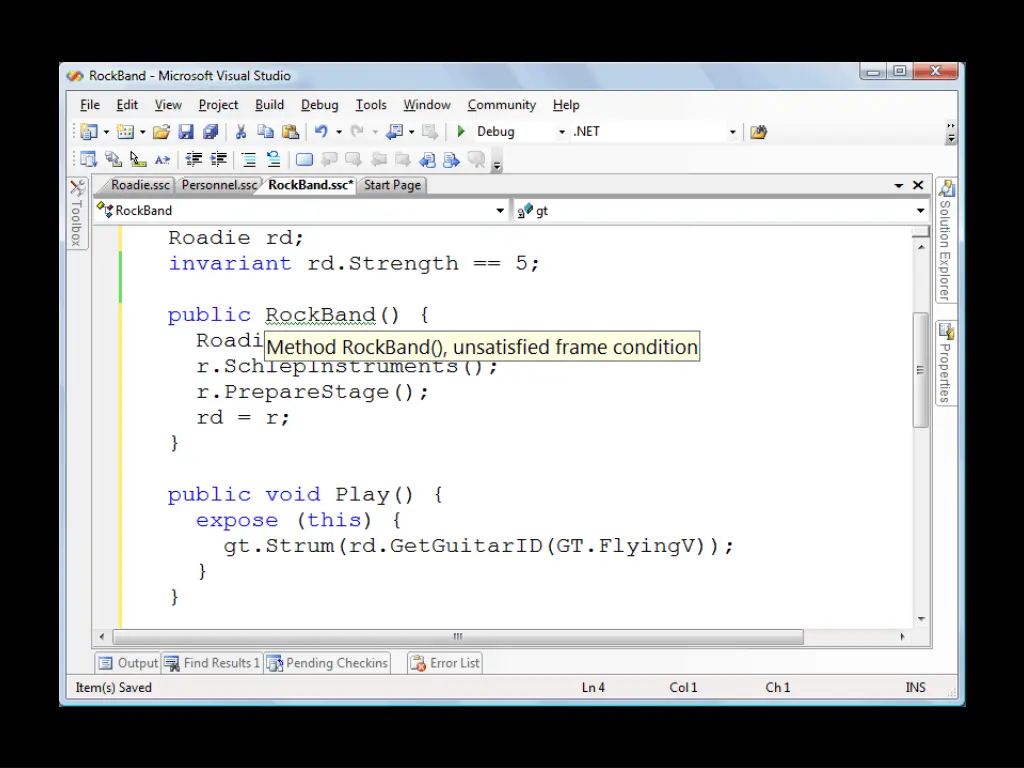Open the Properties side panel
The image size is (1024, 768).
(x=946, y=363)
